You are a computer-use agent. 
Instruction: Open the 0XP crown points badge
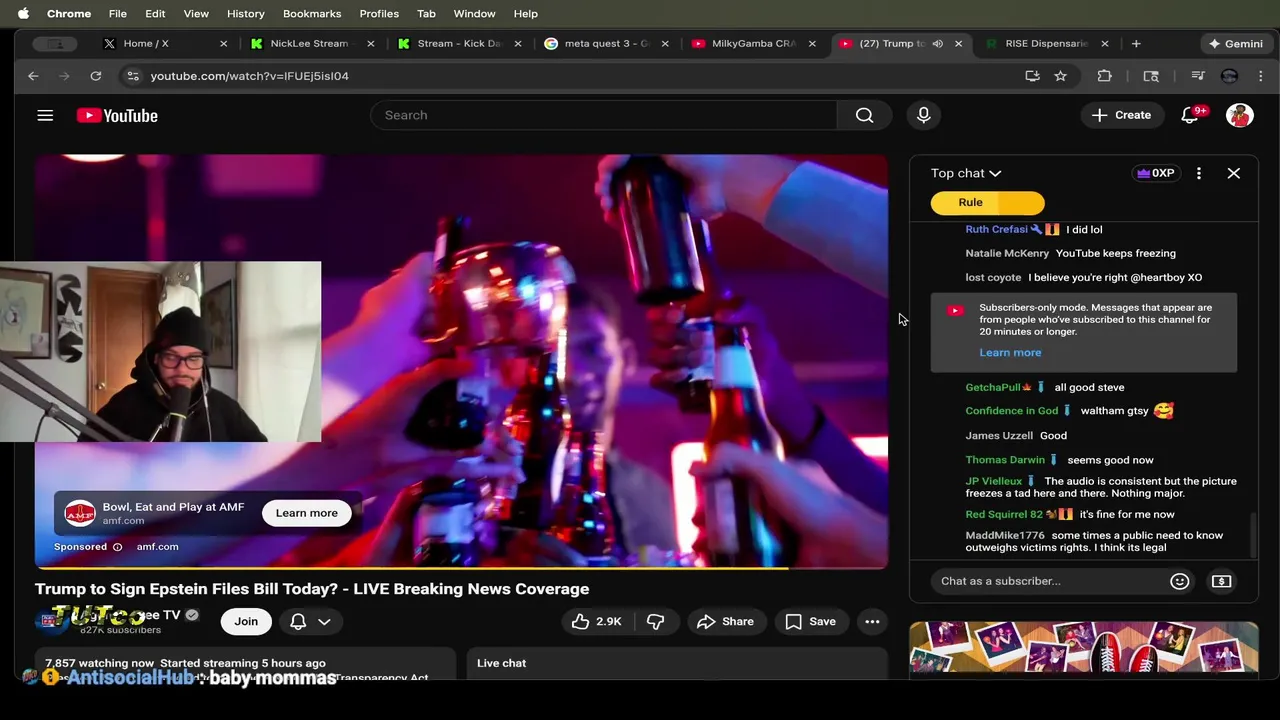coord(1155,173)
